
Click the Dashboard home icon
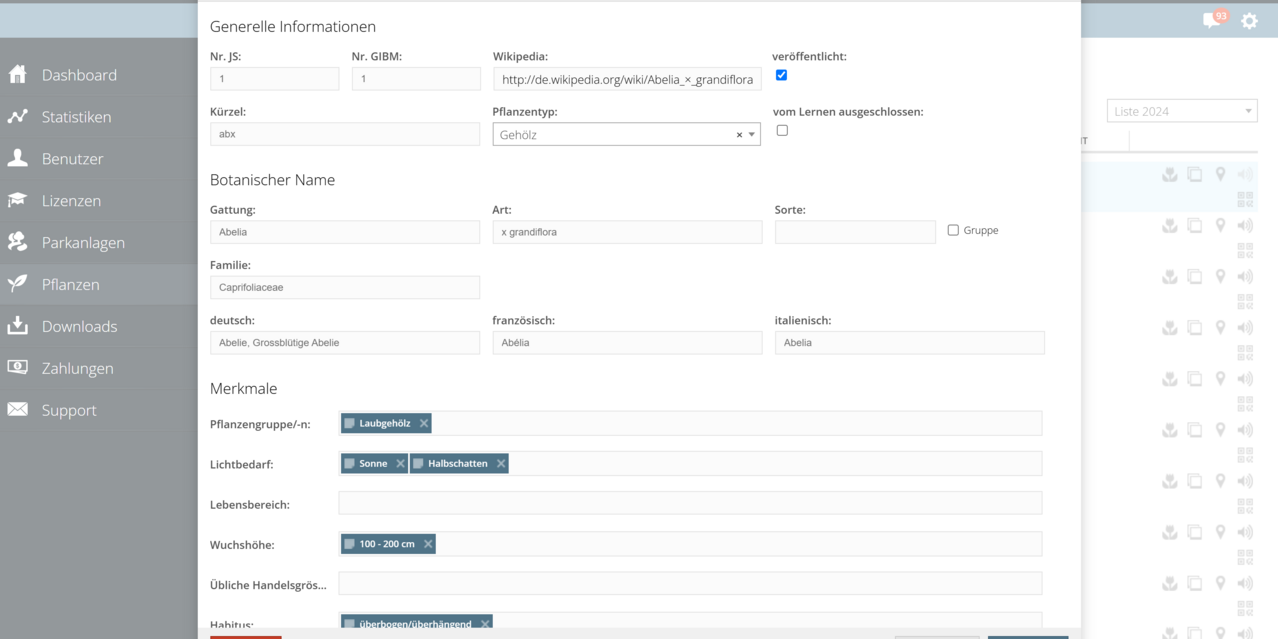click(x=18, y=75)
